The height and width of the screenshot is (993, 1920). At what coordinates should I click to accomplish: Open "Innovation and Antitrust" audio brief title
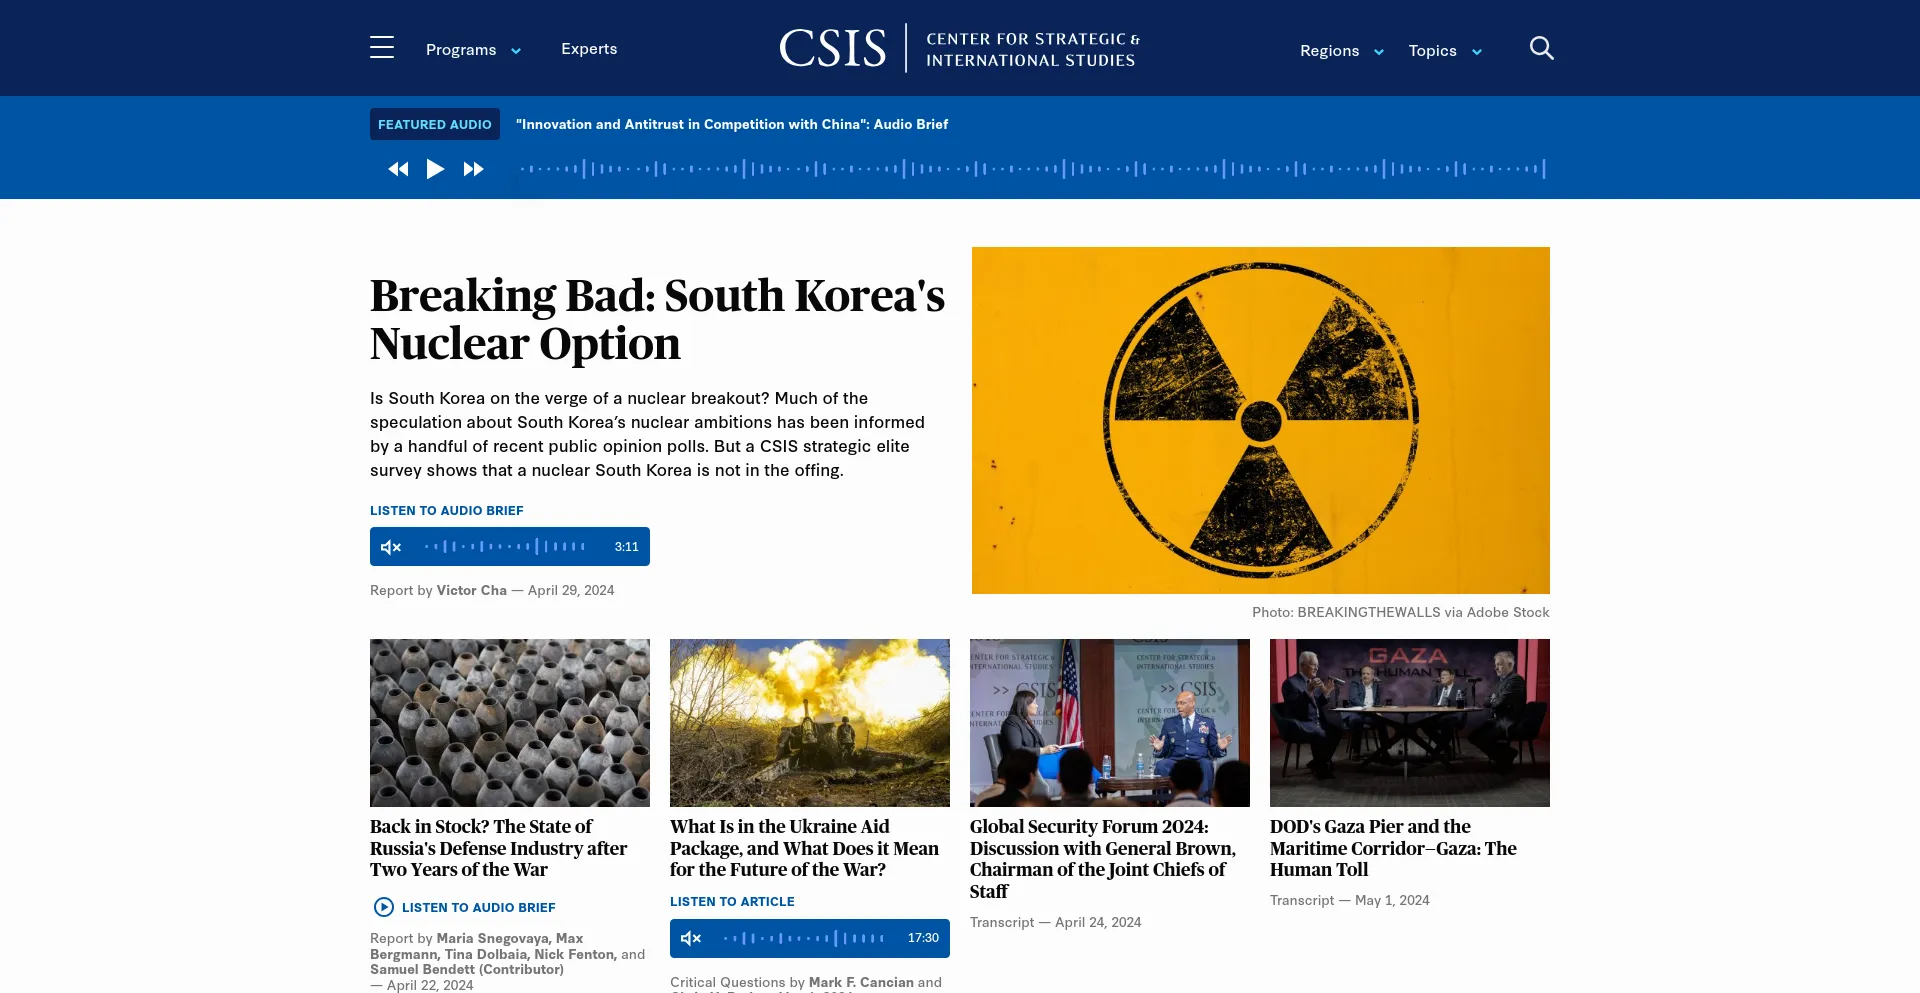pos(732,124)
